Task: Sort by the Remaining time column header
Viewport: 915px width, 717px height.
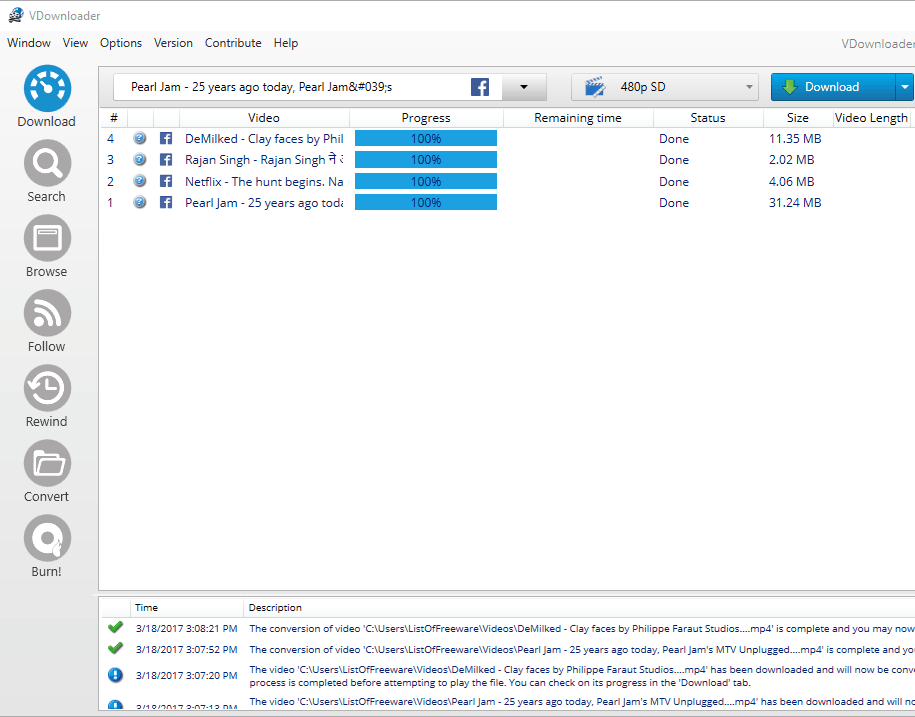Action: click(578, 118)
